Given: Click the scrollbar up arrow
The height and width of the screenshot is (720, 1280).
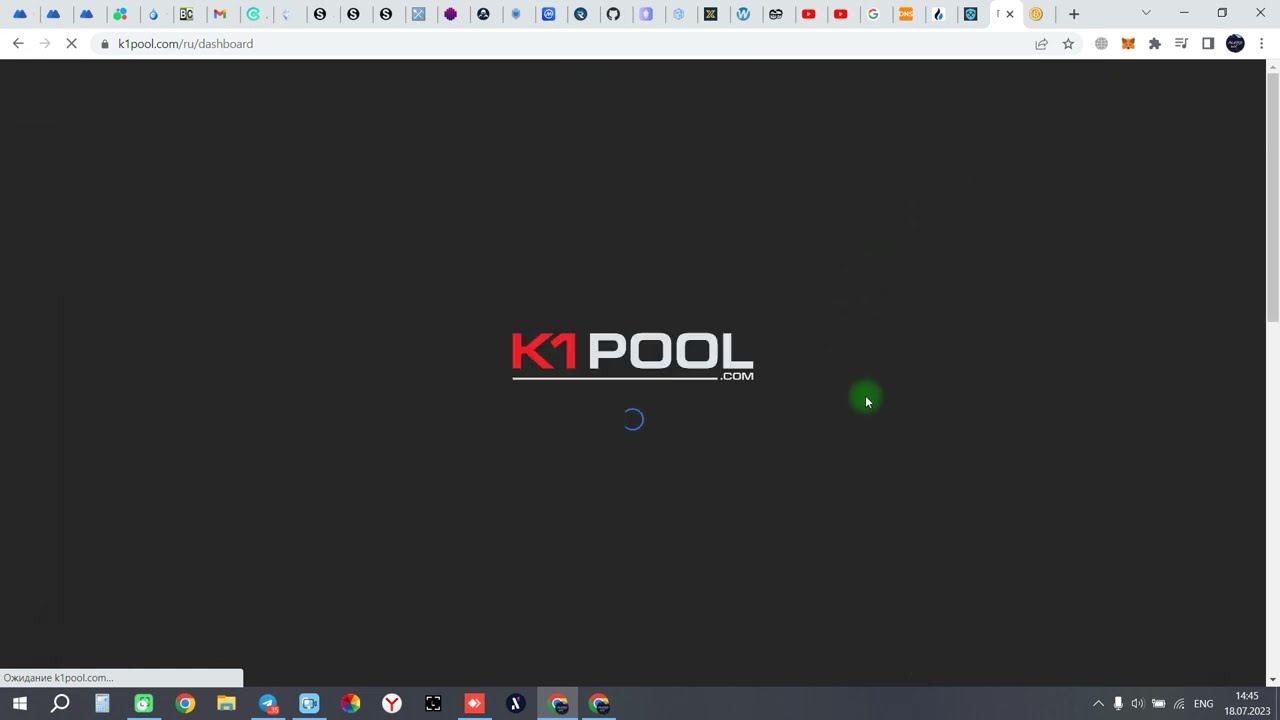Looking at the screenshot, I should pyautogui.click(x=1273, y=66).
